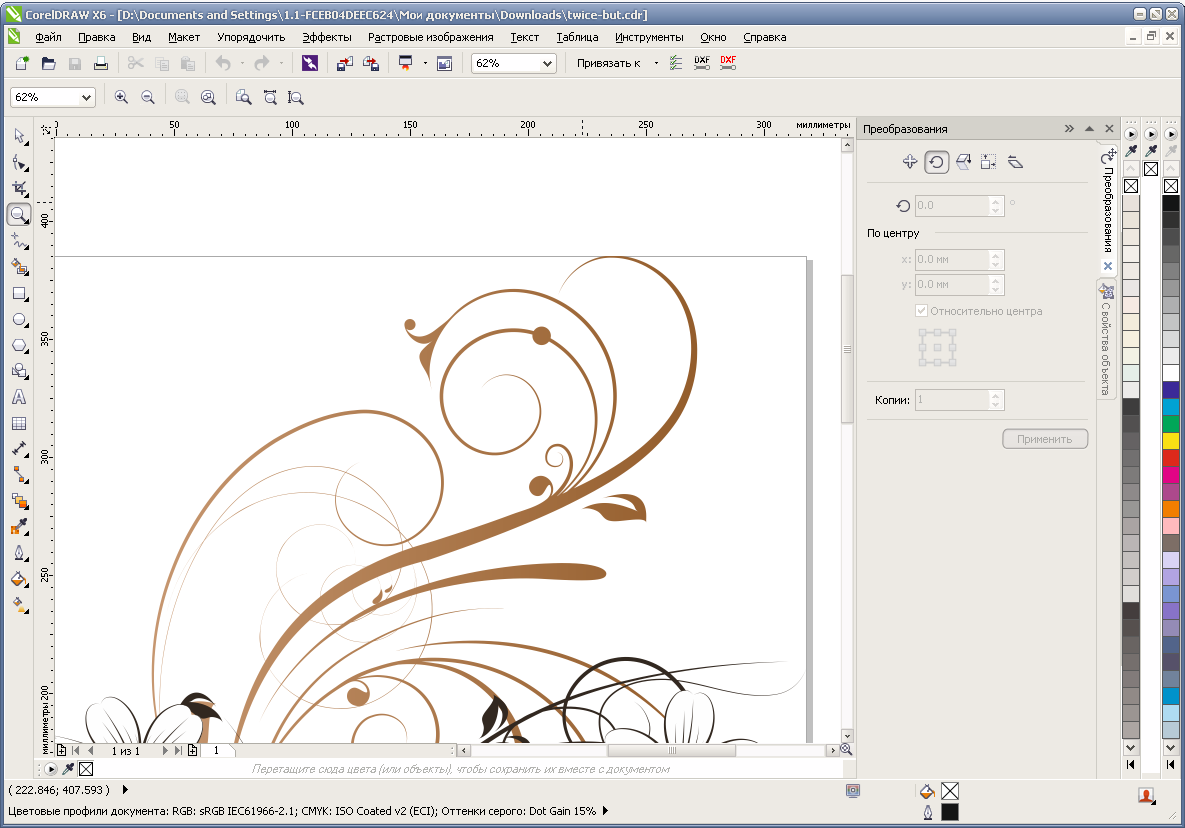Expand coordinates info arrow in status bar
The width and height of the screenshot is (1185, 828).
[x=125, y=789]
